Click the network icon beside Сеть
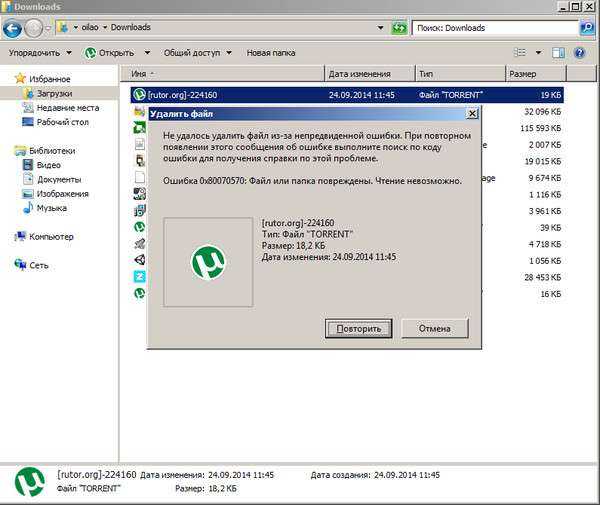600x505 pixels. pos(20,265)
